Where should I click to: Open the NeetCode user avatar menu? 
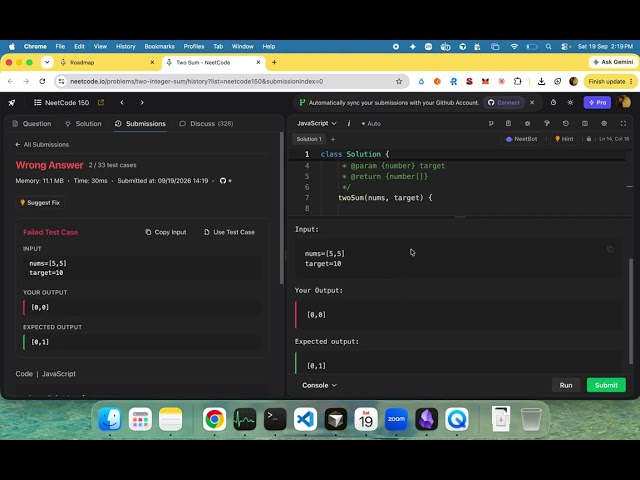pyautogui.click(x=624, y=102)
